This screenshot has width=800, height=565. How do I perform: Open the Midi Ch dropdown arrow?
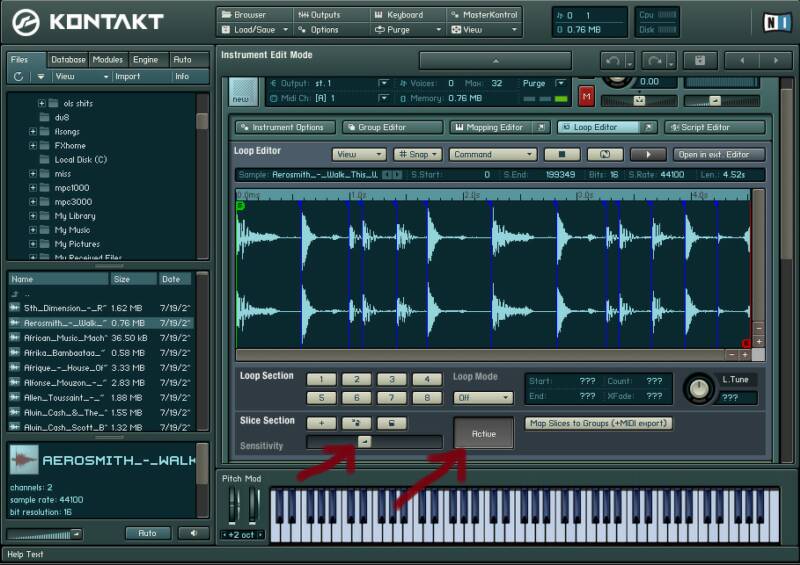pos(383,98)
